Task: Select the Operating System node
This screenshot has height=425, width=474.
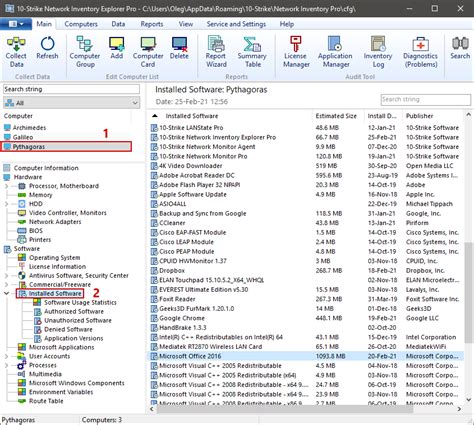Action: (55, 258)
